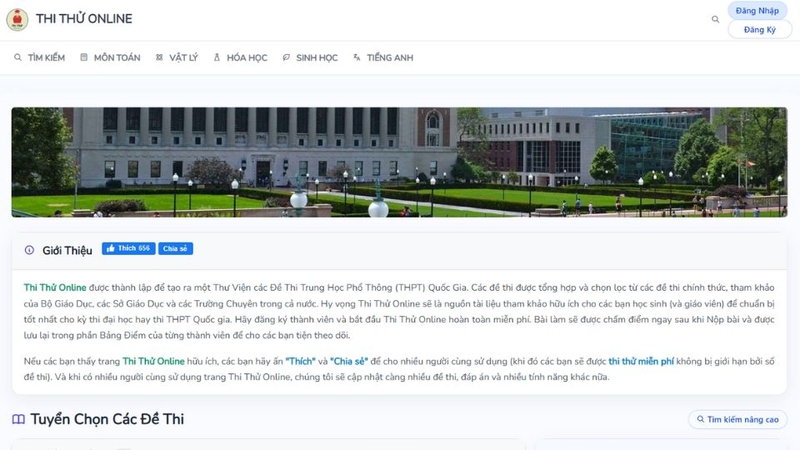Click the flask icon beside HÓA HỌC
Image resolution: width=800 pixels, height=450 pixels.
[x=217, y=57]
